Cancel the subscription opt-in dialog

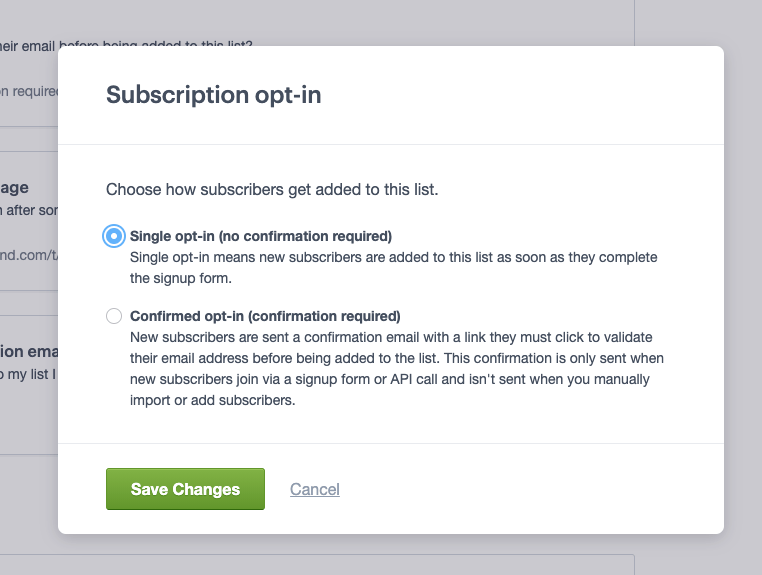[315, 489]
